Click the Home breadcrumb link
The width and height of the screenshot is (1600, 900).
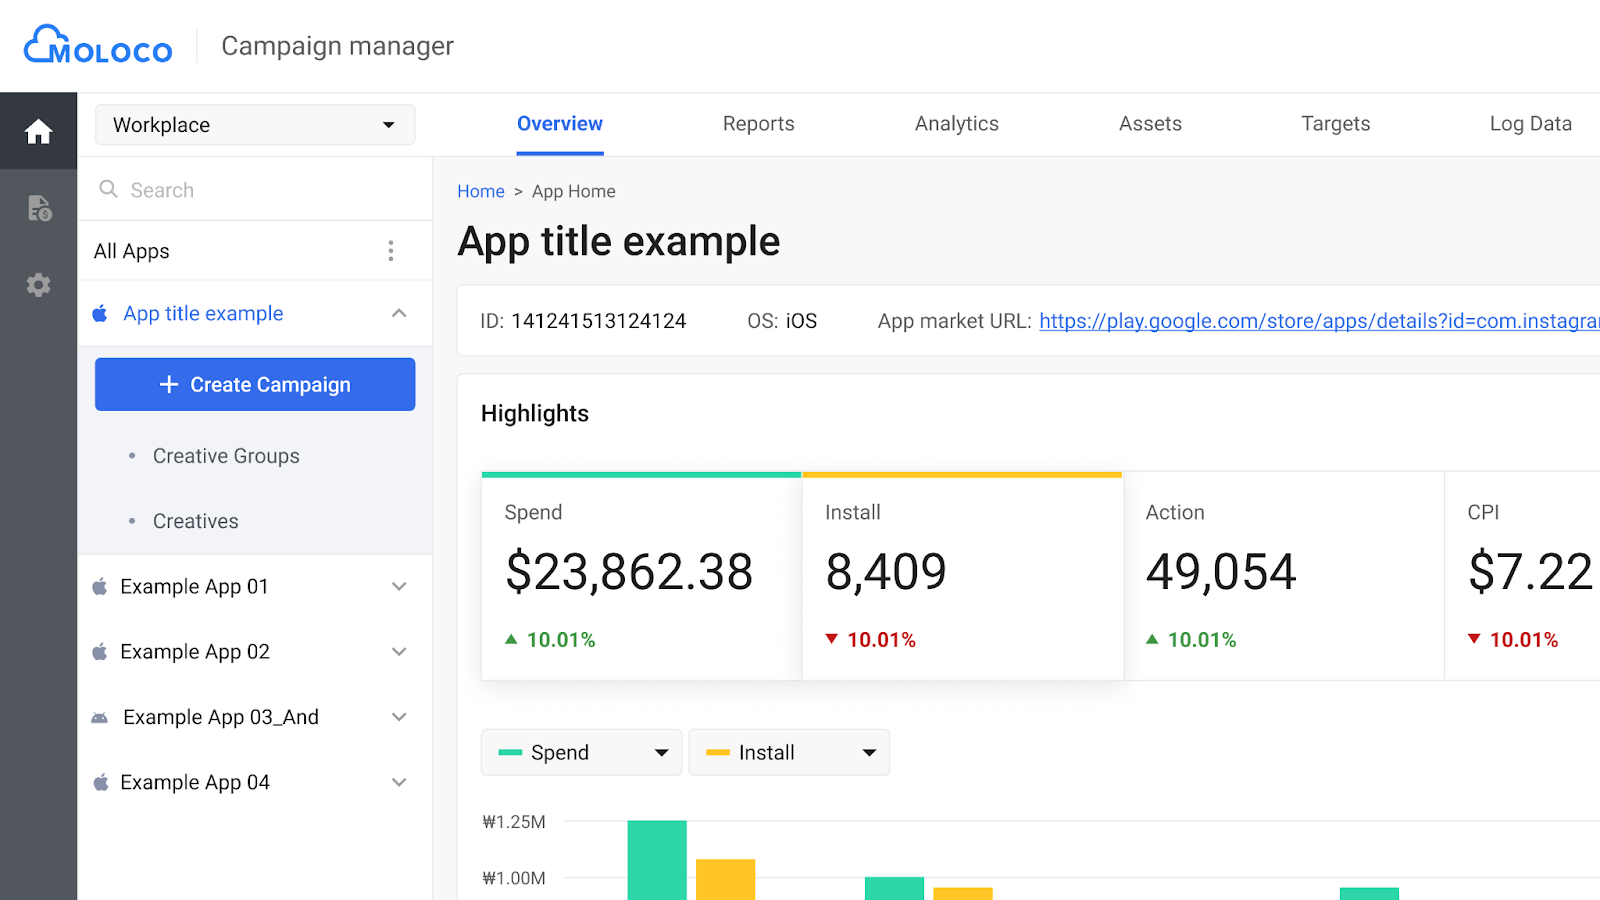481,191
